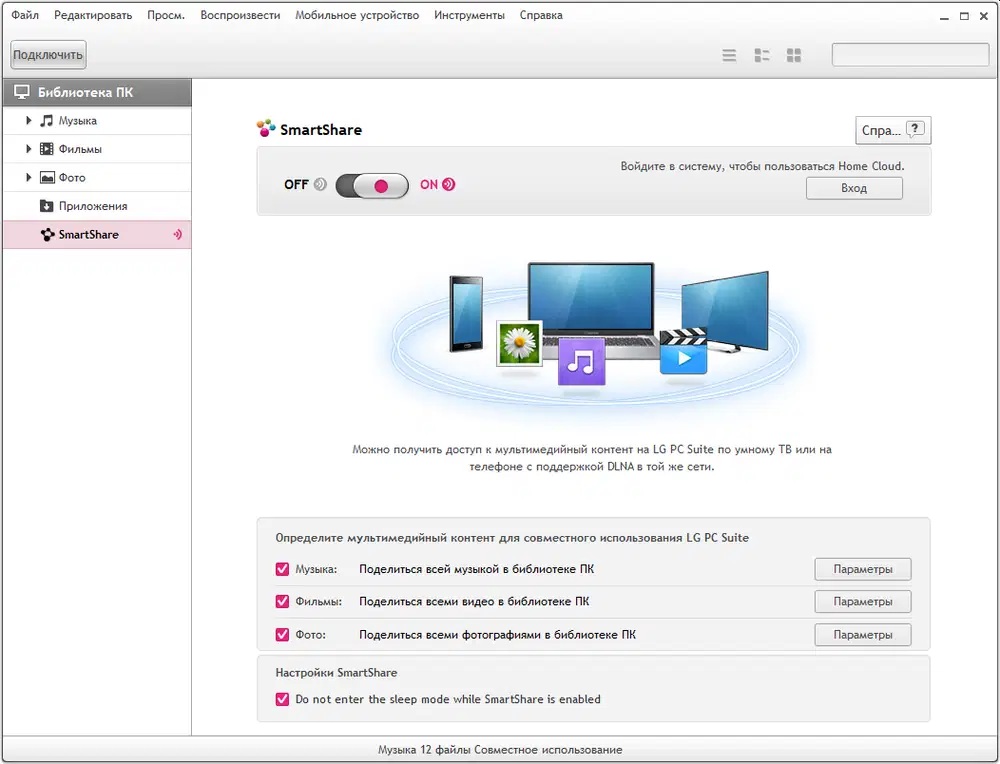Switch to detailed list view icon
1000x764 pixels.
pyautogui.click(x=761, y=55)
